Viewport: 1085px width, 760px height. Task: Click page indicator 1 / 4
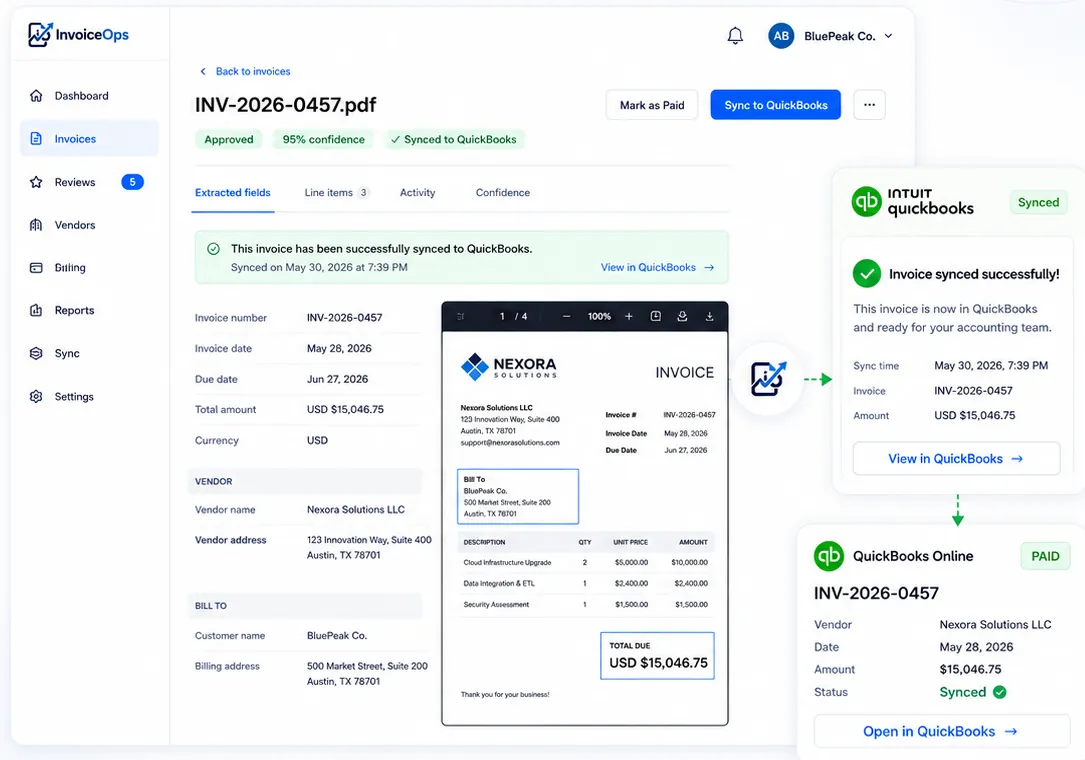pyautogui.click(x=513, y=316)
